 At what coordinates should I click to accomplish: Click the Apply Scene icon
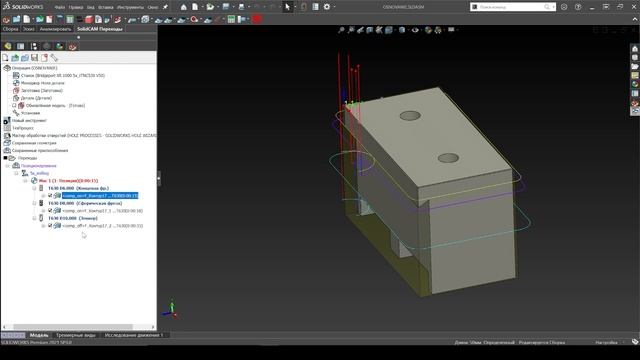(438, 30)
